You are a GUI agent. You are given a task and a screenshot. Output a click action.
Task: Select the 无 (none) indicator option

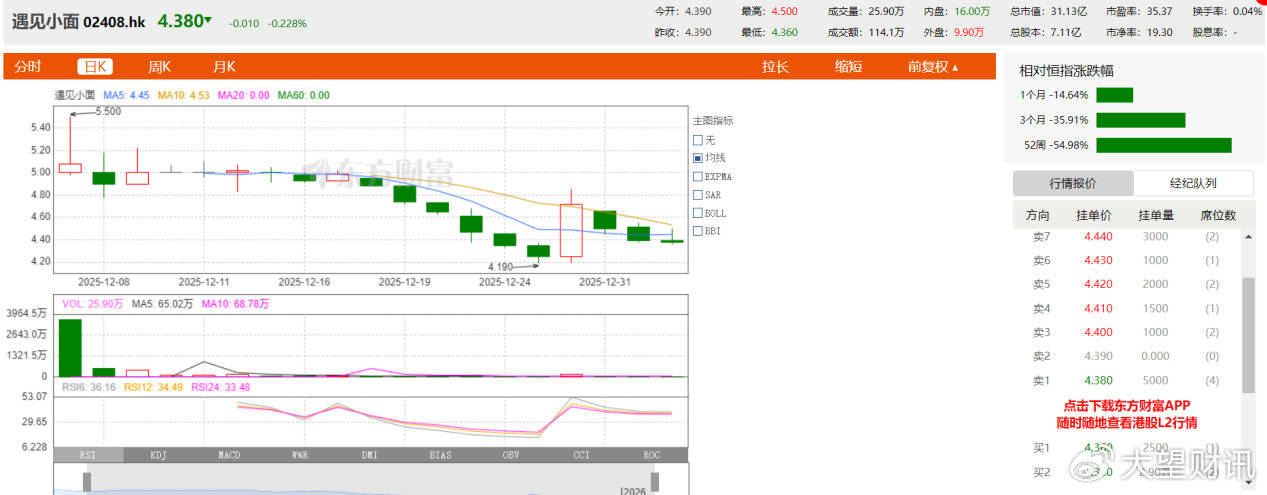[698, 140]
